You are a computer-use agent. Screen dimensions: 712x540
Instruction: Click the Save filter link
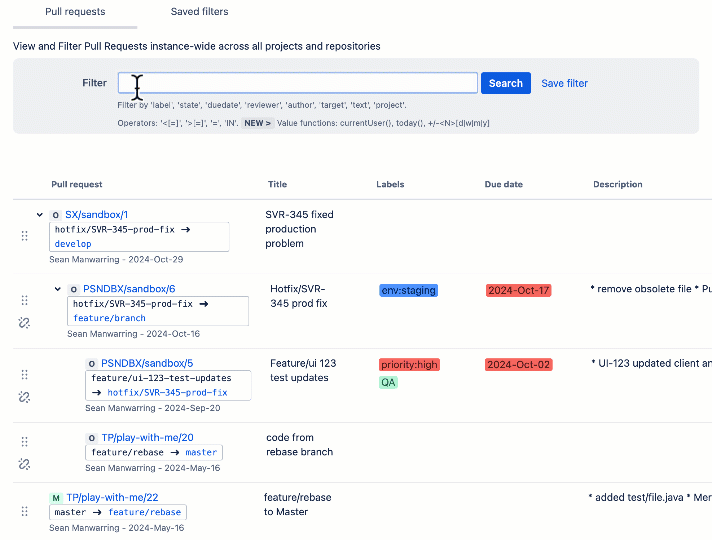564,83
